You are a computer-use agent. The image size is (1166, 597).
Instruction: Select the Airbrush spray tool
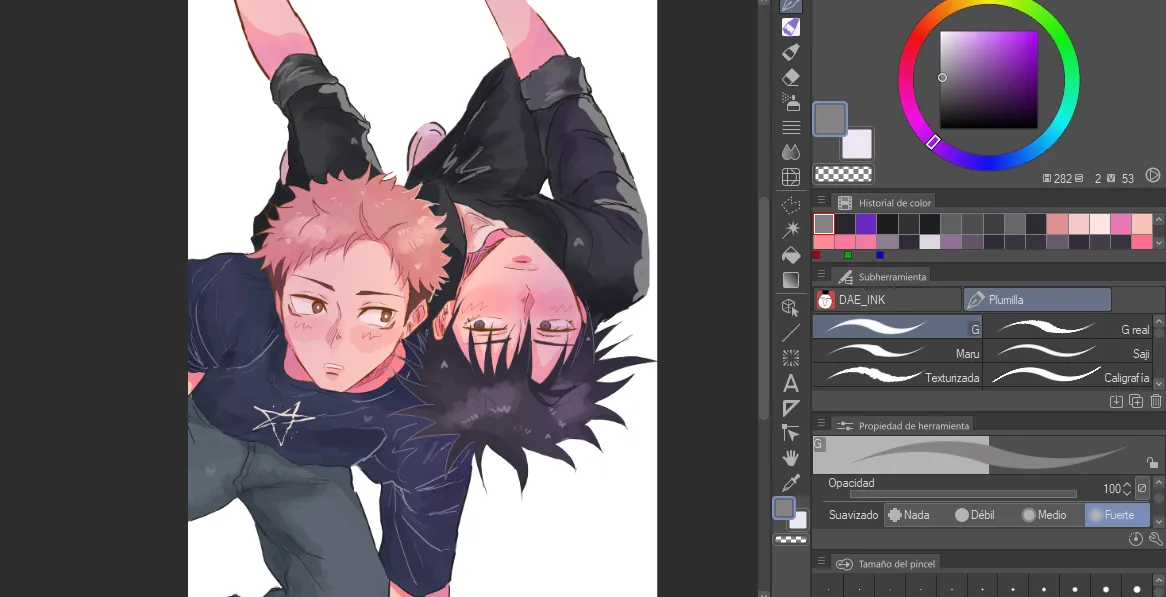click(x=790, y=101)
